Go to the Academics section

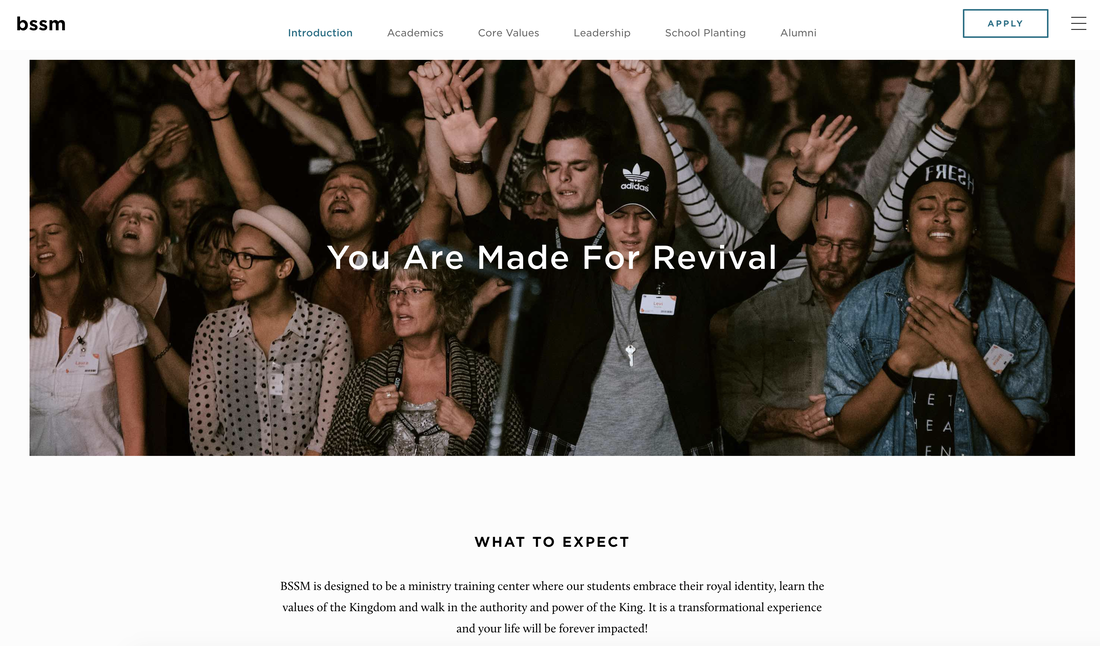(415, 33)
